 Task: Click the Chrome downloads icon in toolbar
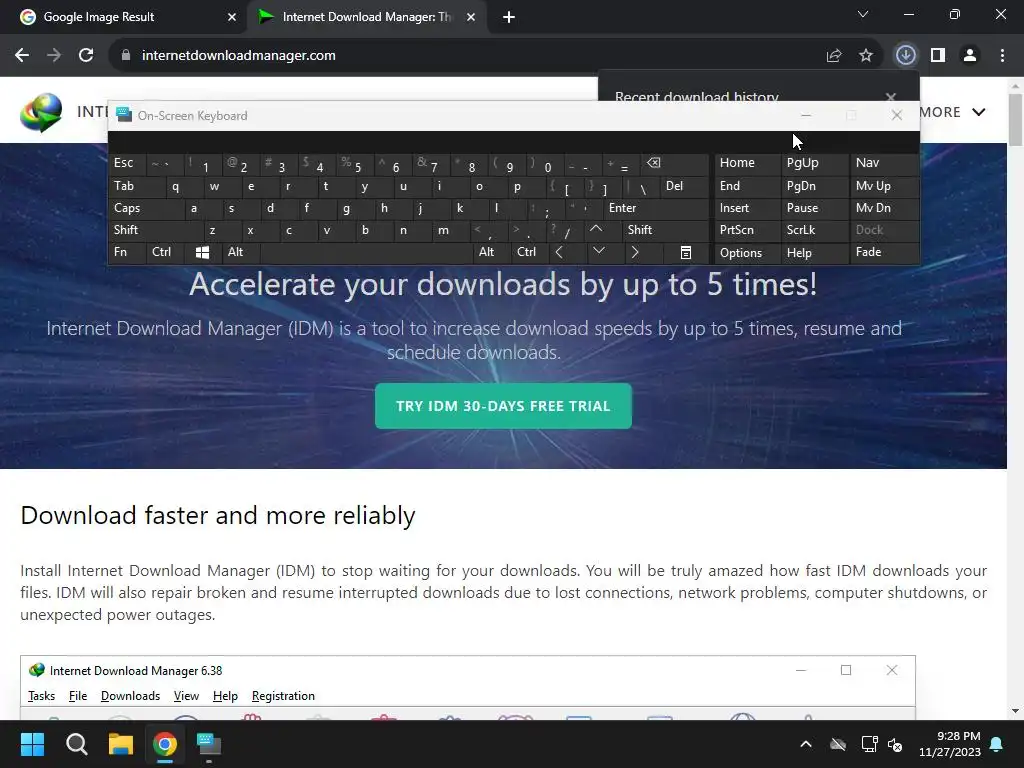pyautogui.click(x=905, y=56)
